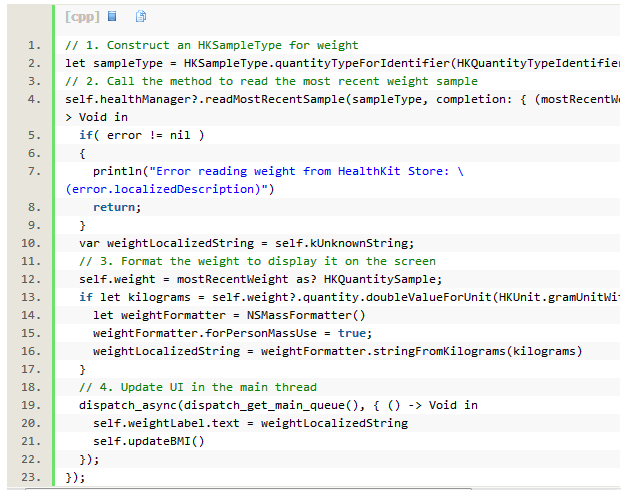Screen dimensions: 624x490
Task: Click line number 1 in the gutter
Action: pyautogui.click(x=35, y=45)
